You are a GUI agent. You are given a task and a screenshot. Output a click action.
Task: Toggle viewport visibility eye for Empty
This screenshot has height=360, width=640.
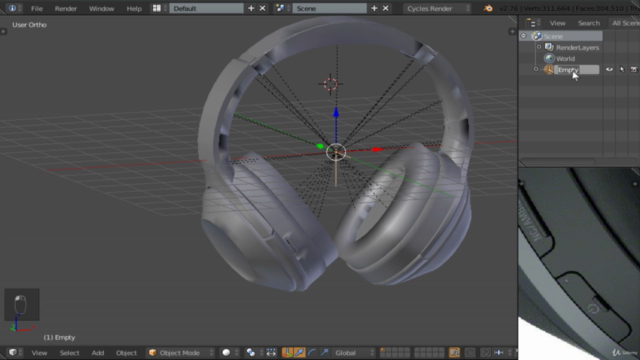(609, 69)
